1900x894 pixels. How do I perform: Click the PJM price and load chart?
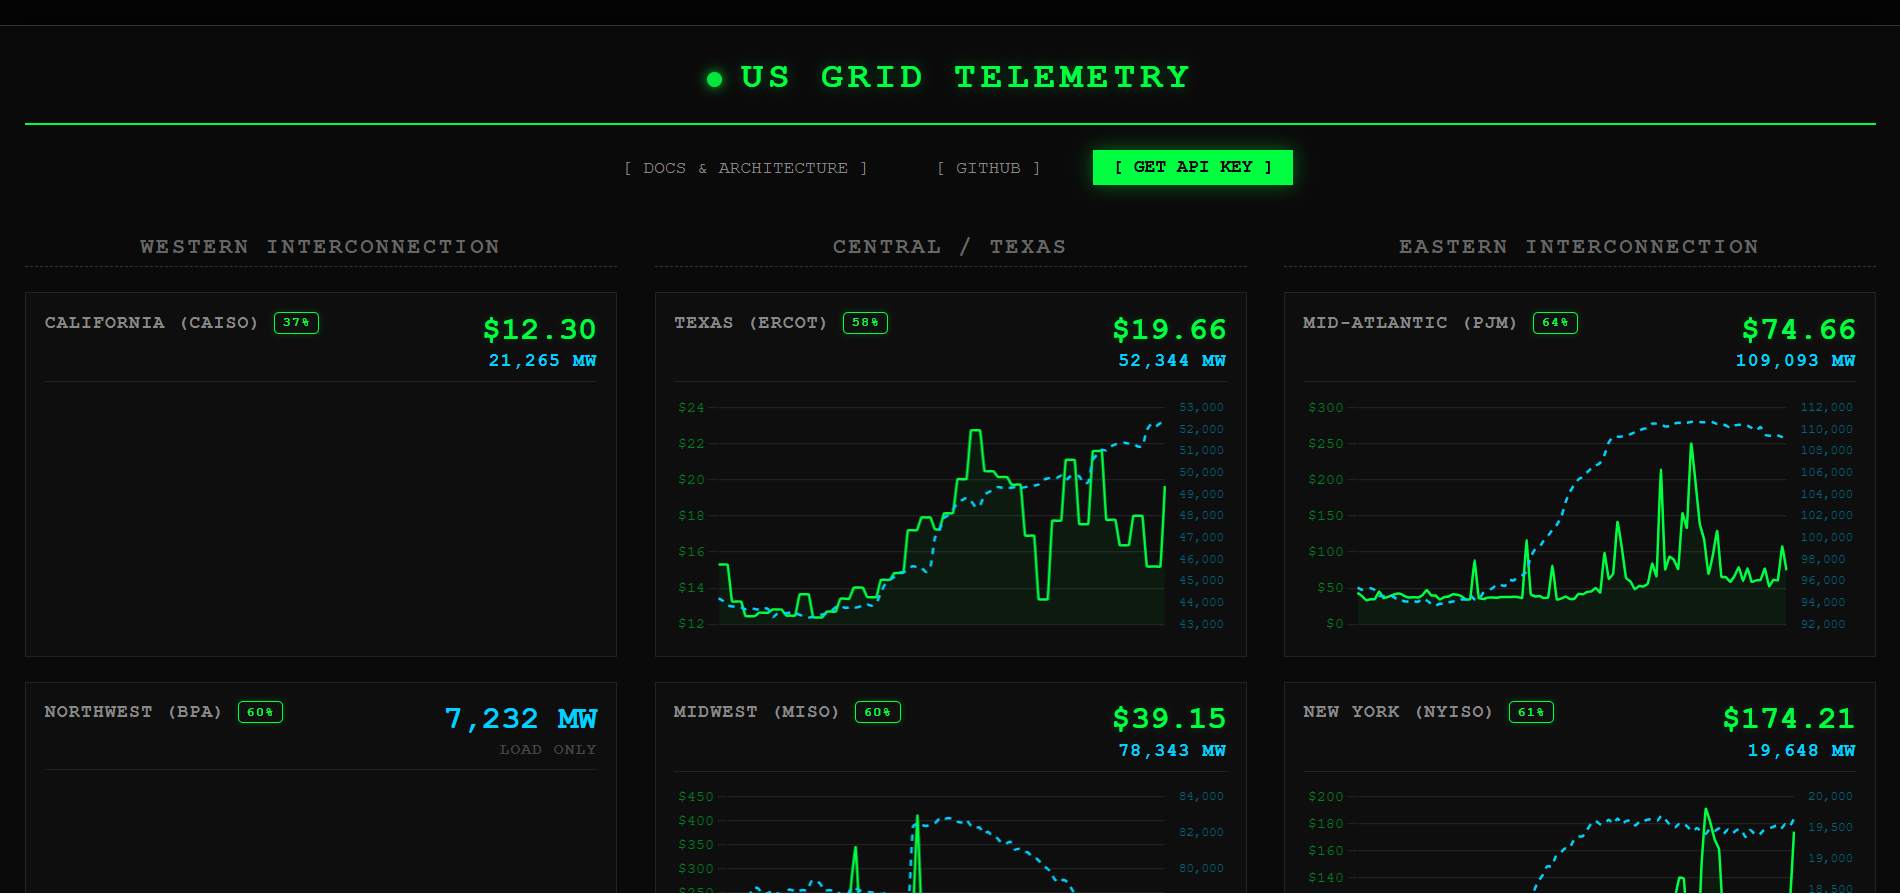click(x=1579, y=515)
